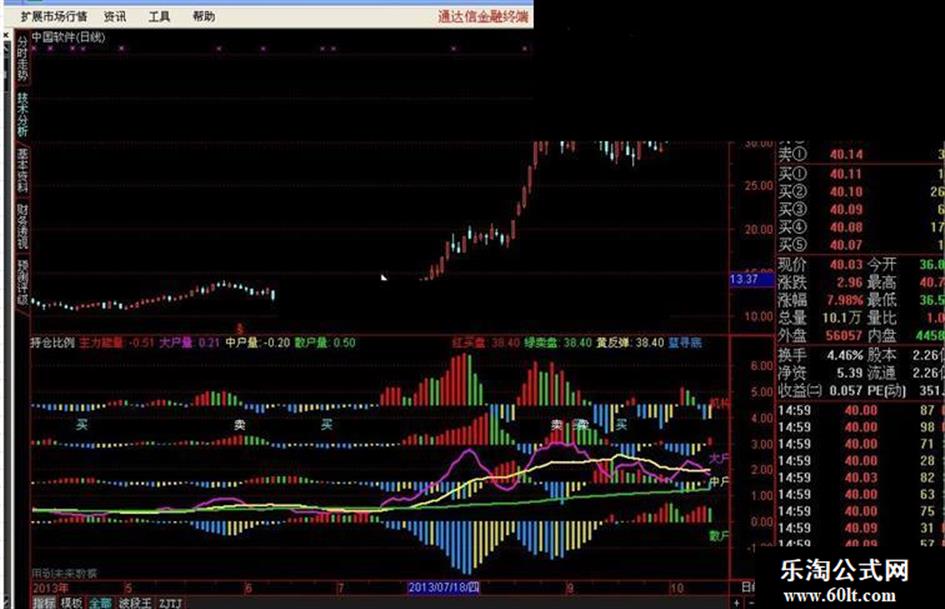Select the 卖① 40.14 order row

[x=861, y=155]
